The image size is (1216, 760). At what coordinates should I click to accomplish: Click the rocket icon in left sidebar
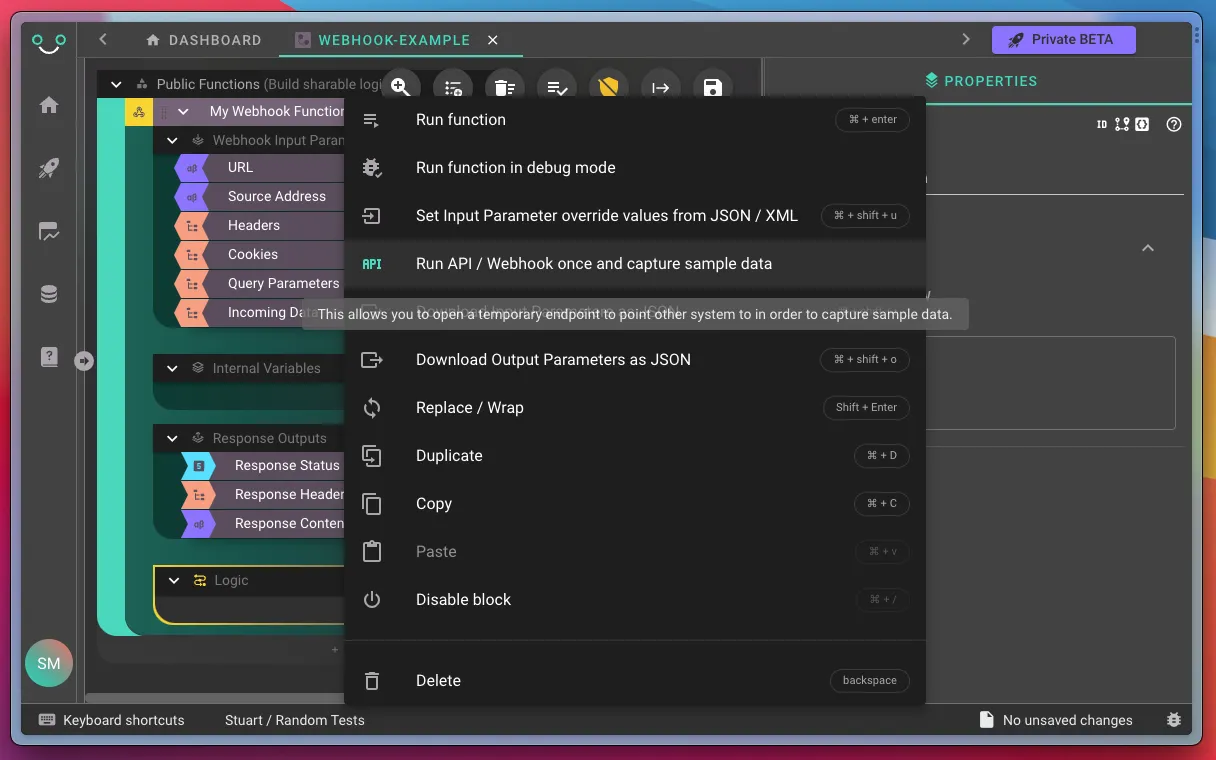click(x=49, y=168)
